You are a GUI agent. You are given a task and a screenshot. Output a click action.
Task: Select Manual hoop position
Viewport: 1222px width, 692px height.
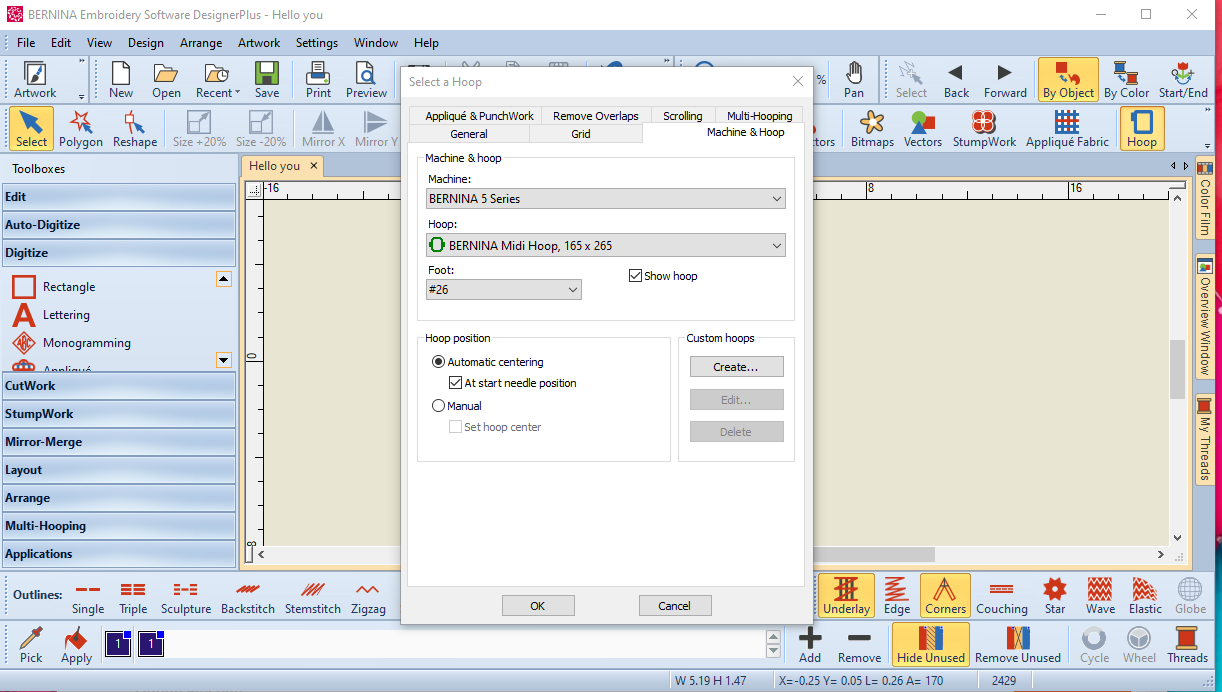click(438, 406)
